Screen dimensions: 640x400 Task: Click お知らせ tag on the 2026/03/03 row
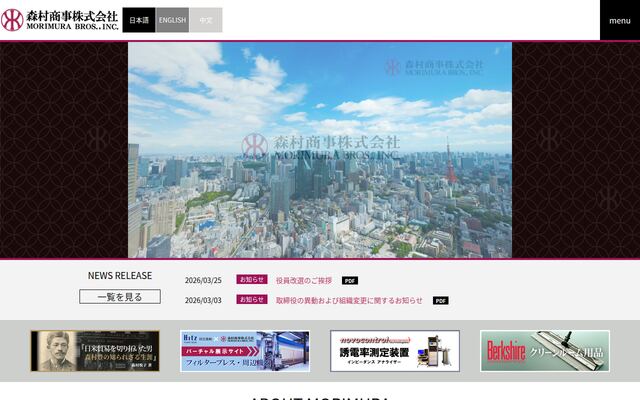tap(252, 300)
